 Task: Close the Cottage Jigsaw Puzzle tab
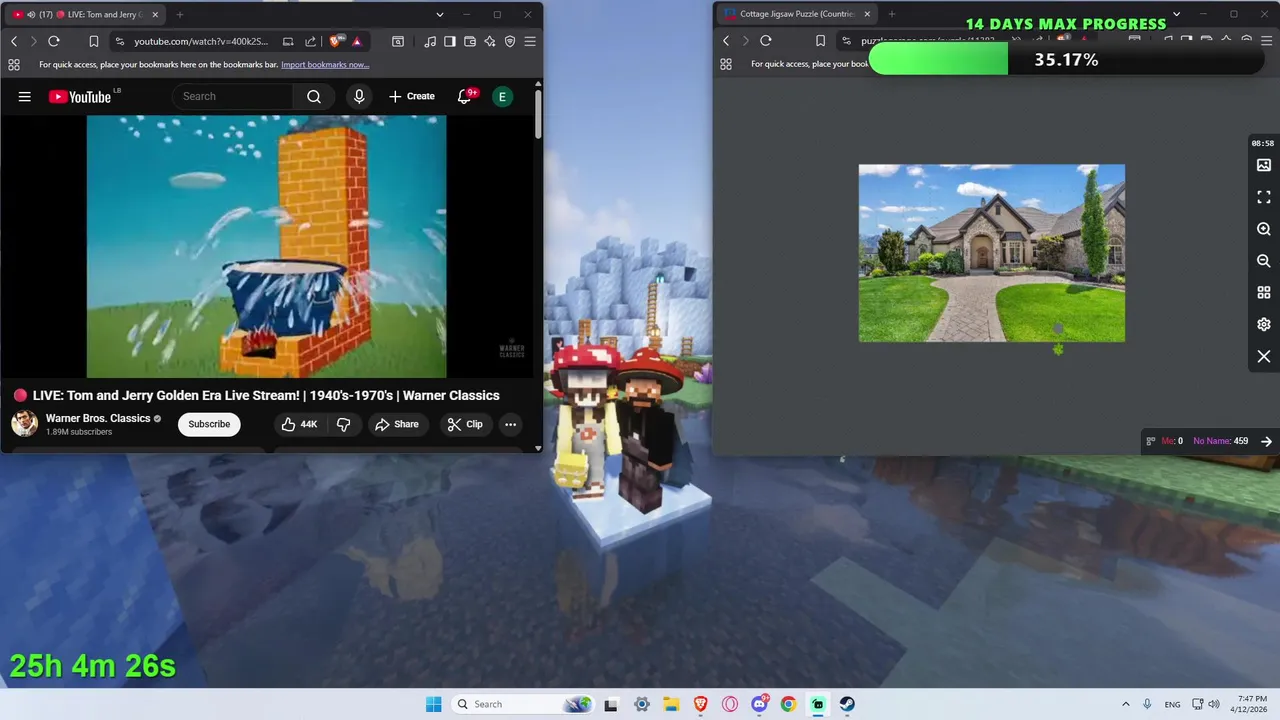tap(867, 14)
